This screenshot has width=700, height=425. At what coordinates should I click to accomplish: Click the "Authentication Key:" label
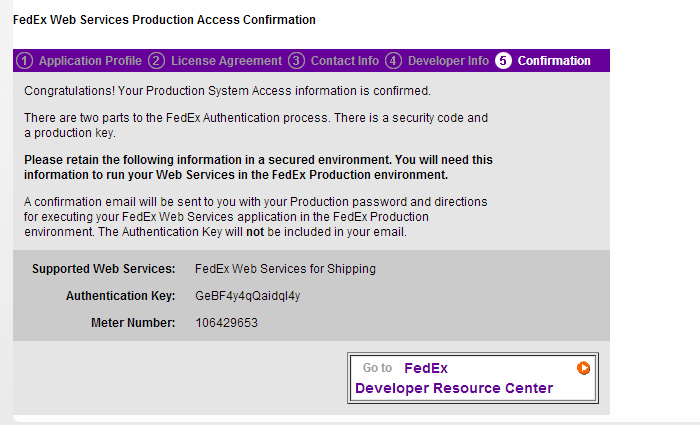(x=120, y=296)
